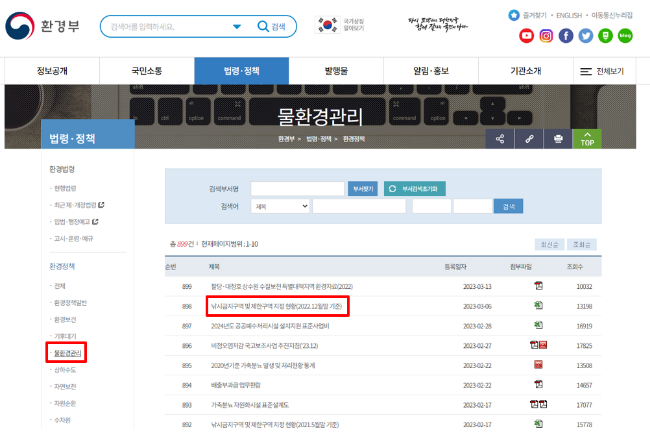This screenshot has width=650, height=444.
Task: Open the 기후대기 sidebar item
Action: tap(65, 336)
